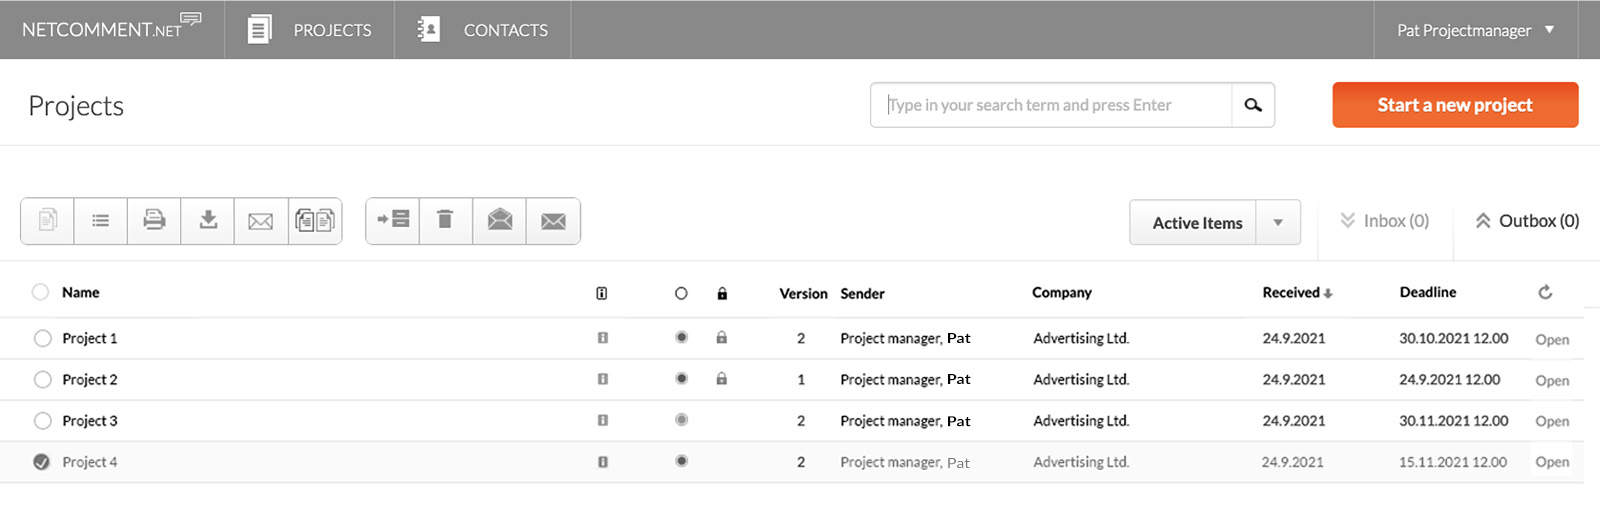The width and height of the screenshot is (1600, 523).
Task: Click the list view icon
Action: coord(101,221)
